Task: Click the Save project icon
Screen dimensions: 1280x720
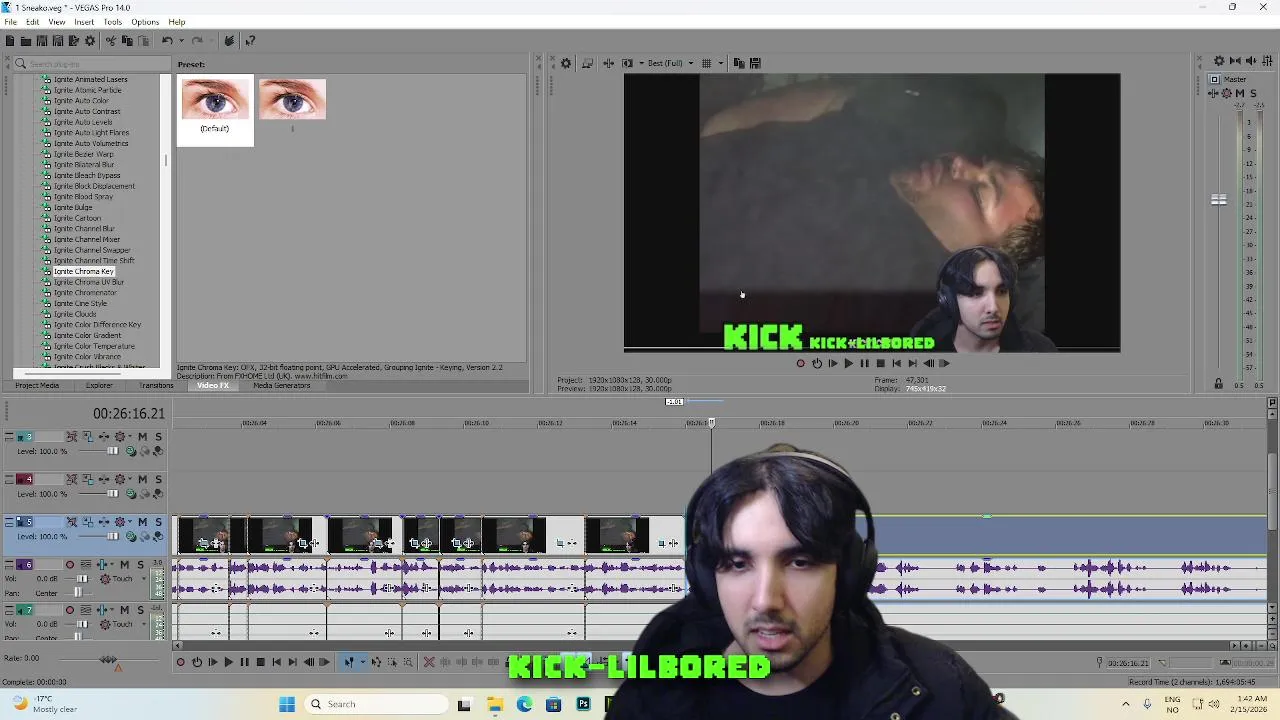Action: click(42, 41)
